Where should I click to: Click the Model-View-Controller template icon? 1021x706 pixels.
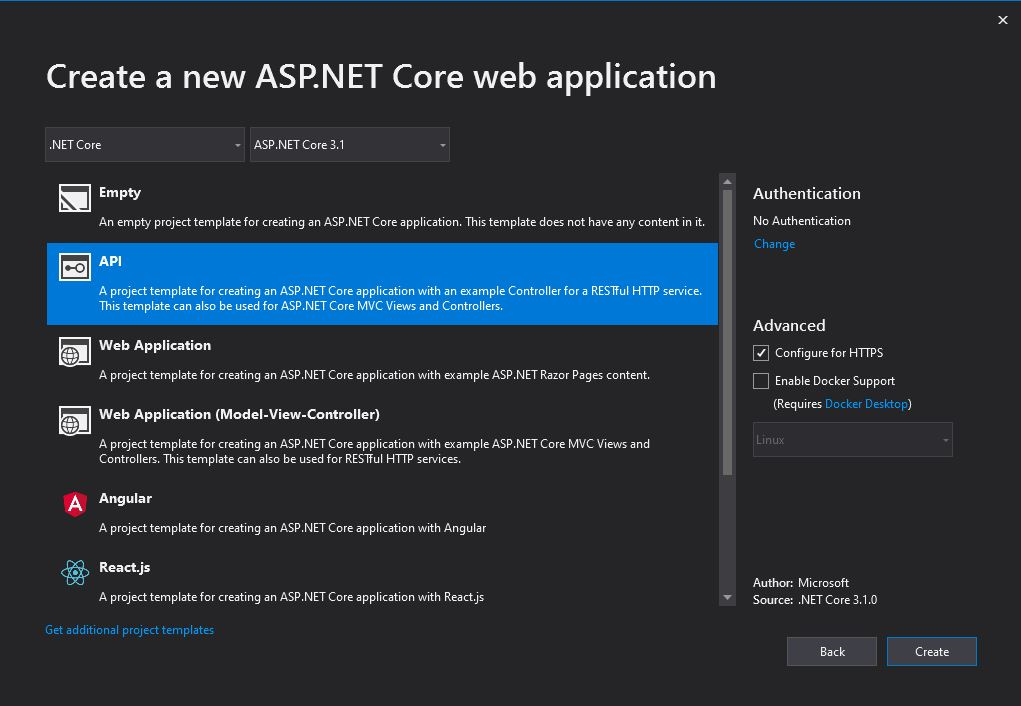75,421
